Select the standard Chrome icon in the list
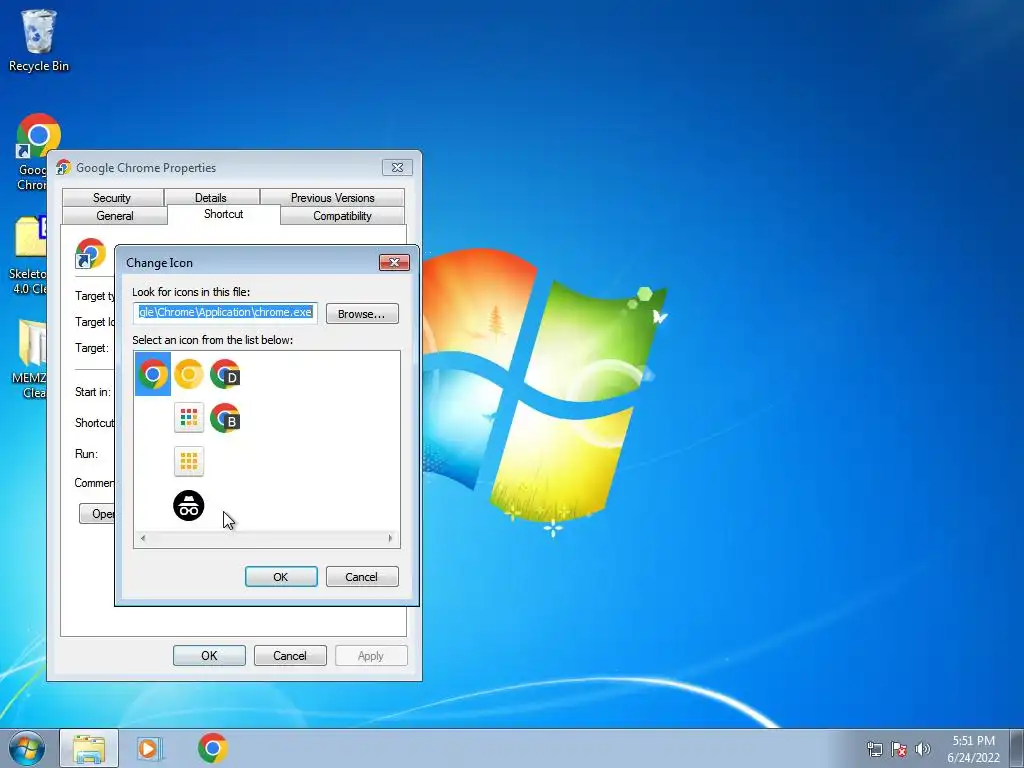This screenshot has height=768, width=1024. pyautogui.click(x=153, y=374)
